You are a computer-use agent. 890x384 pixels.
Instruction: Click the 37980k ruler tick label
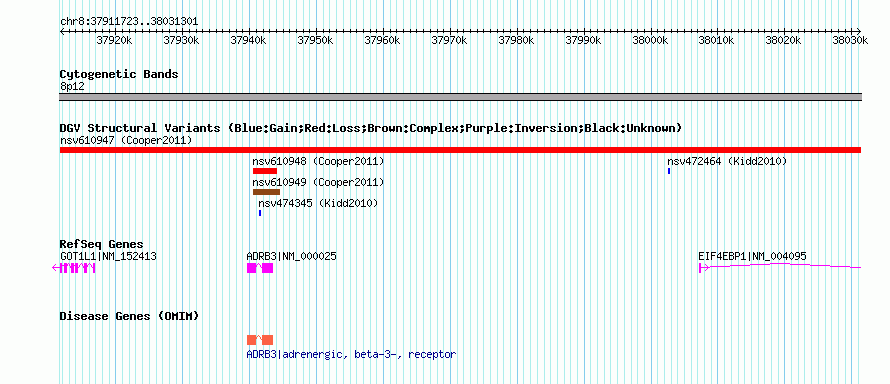tap(516, 40)
